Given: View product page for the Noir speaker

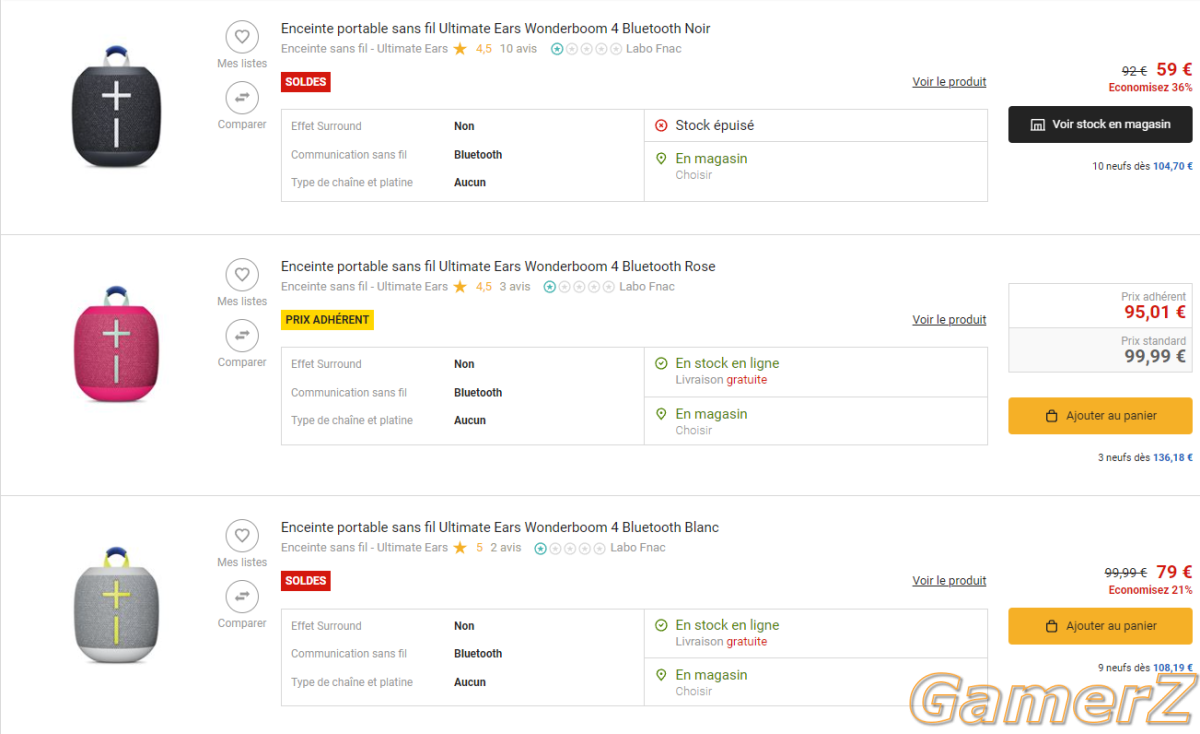Looking at the screenshot, I should [x=949, y=82].
